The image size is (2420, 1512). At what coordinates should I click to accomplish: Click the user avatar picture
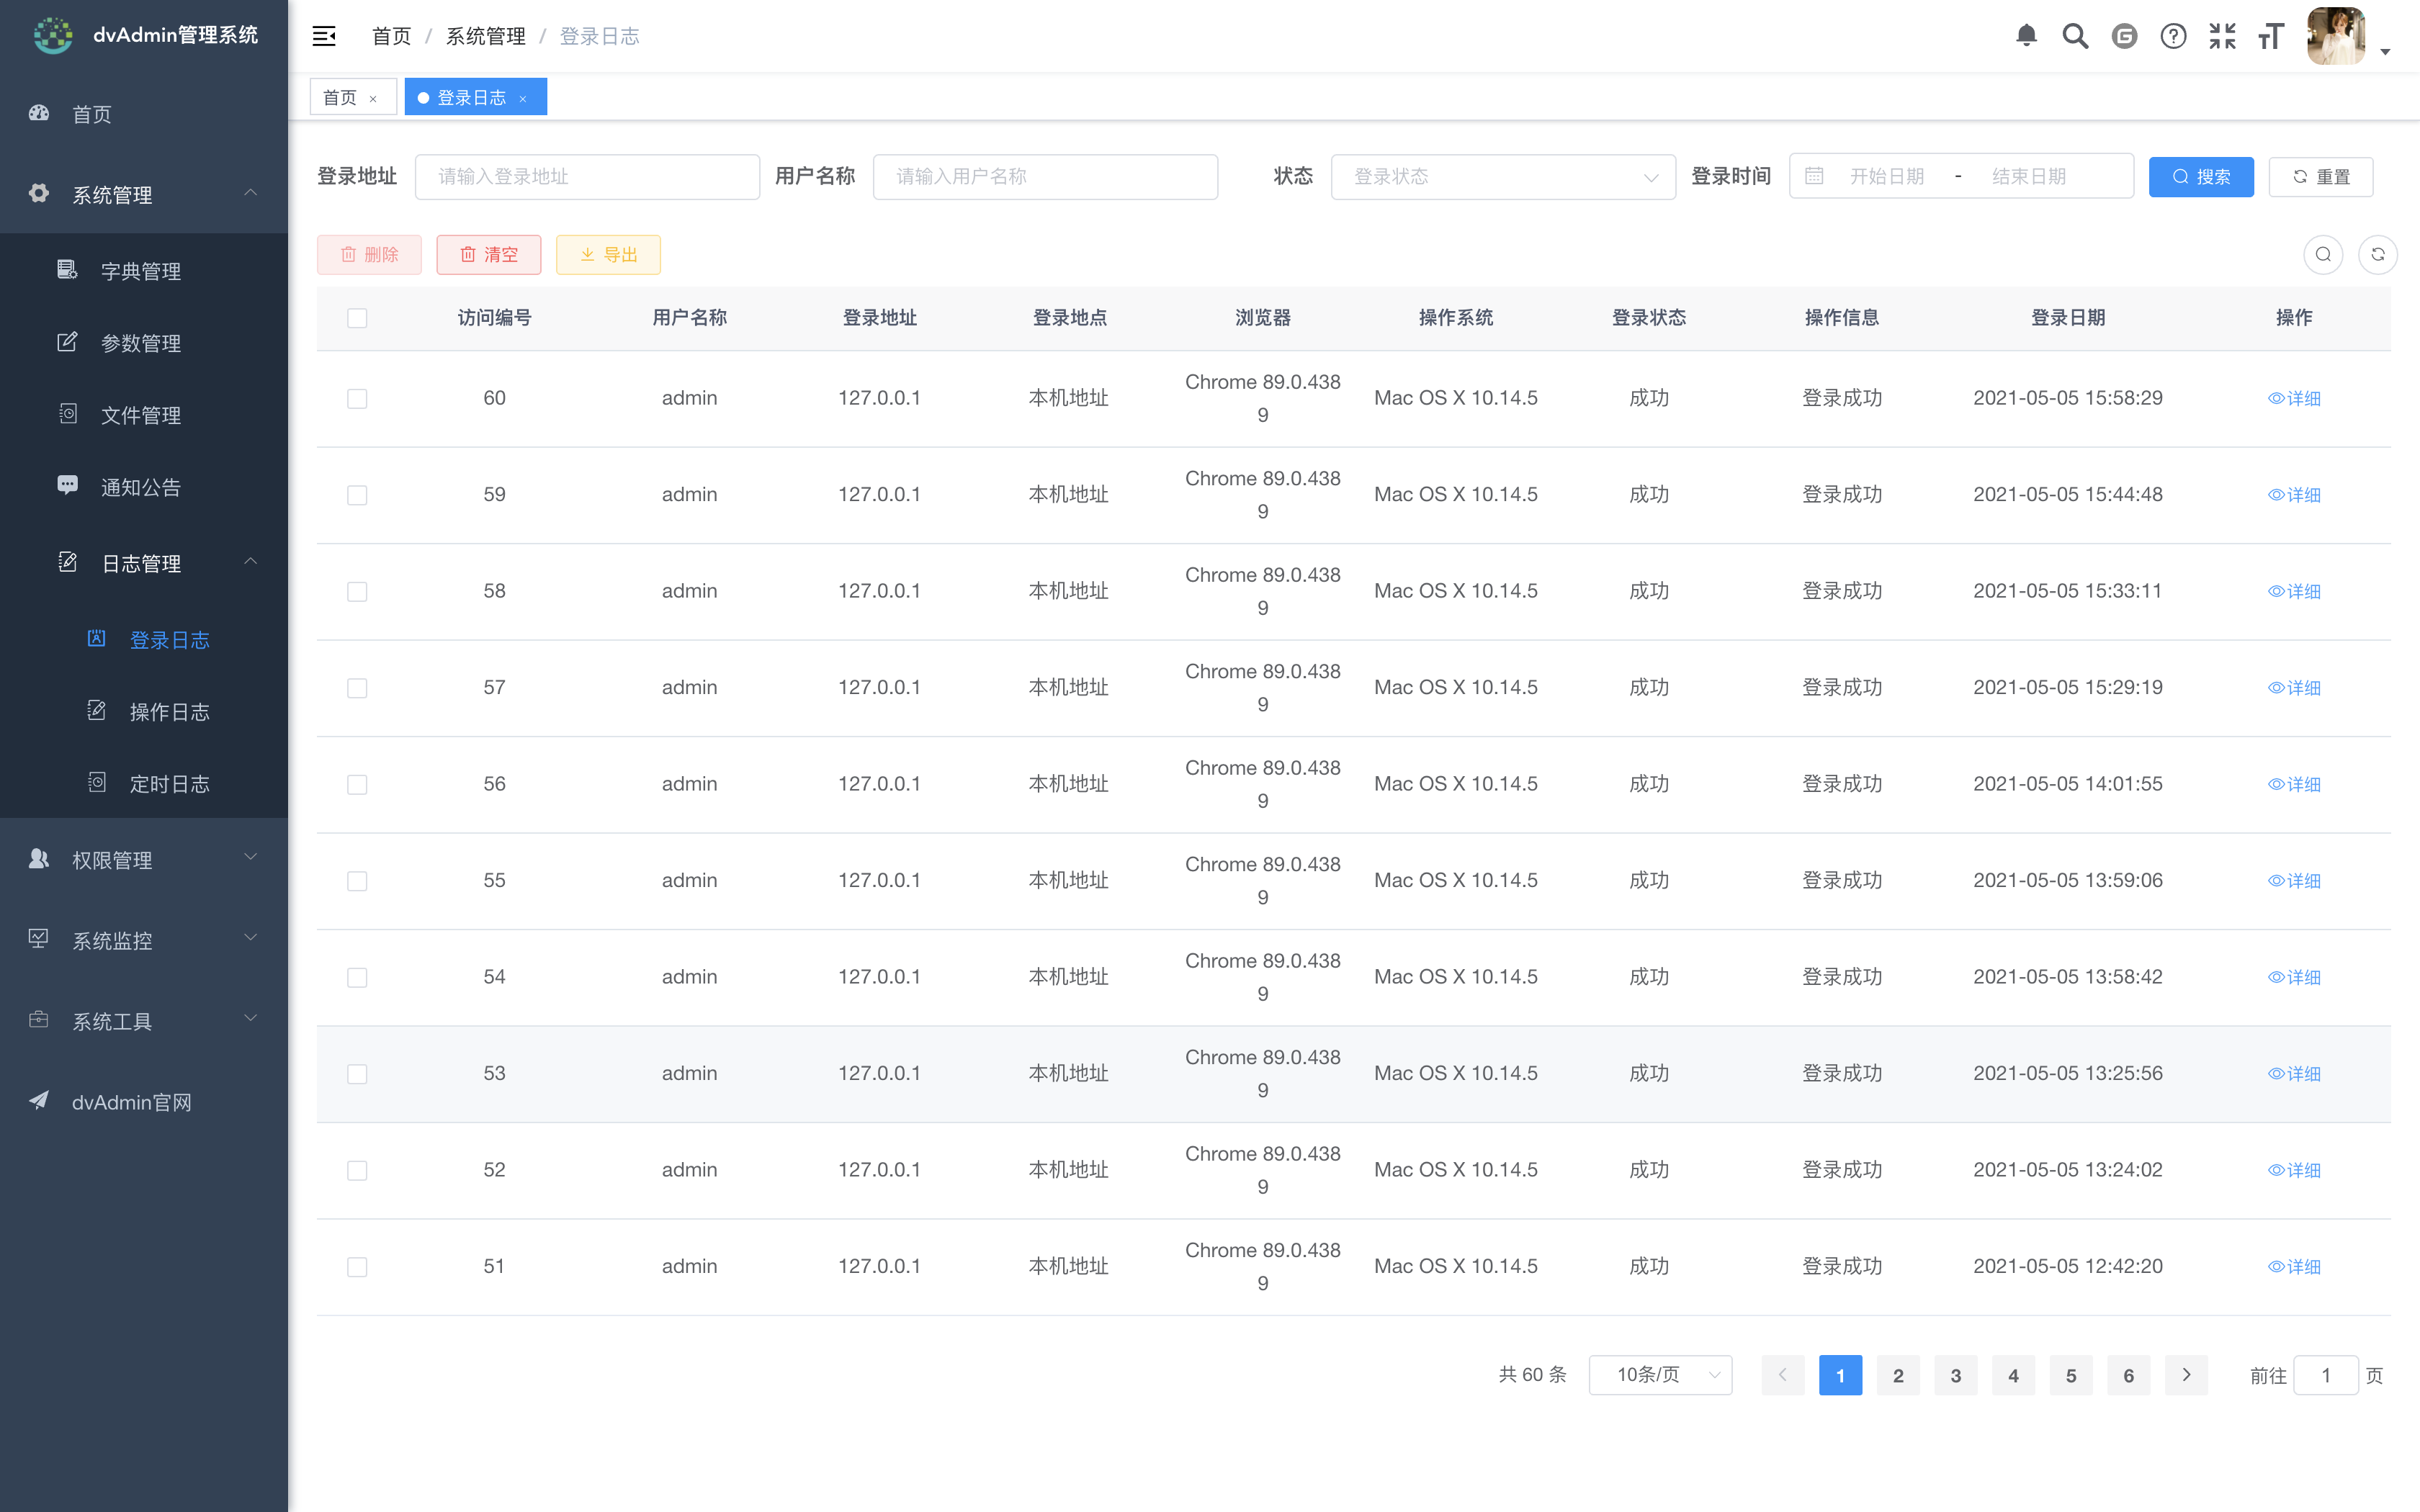(x=2336, y=35)
